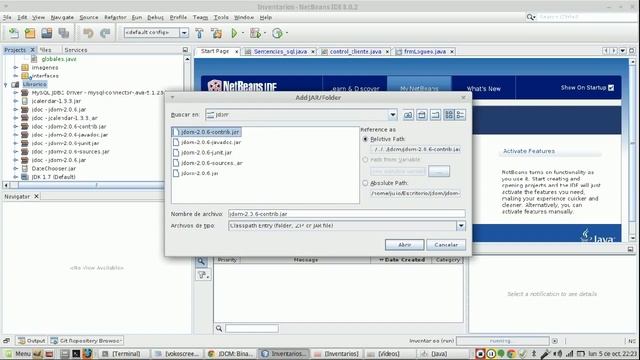Screen dimensions: 640x360
Task: Click the Action Items filter text field
Action: (252, 328)
